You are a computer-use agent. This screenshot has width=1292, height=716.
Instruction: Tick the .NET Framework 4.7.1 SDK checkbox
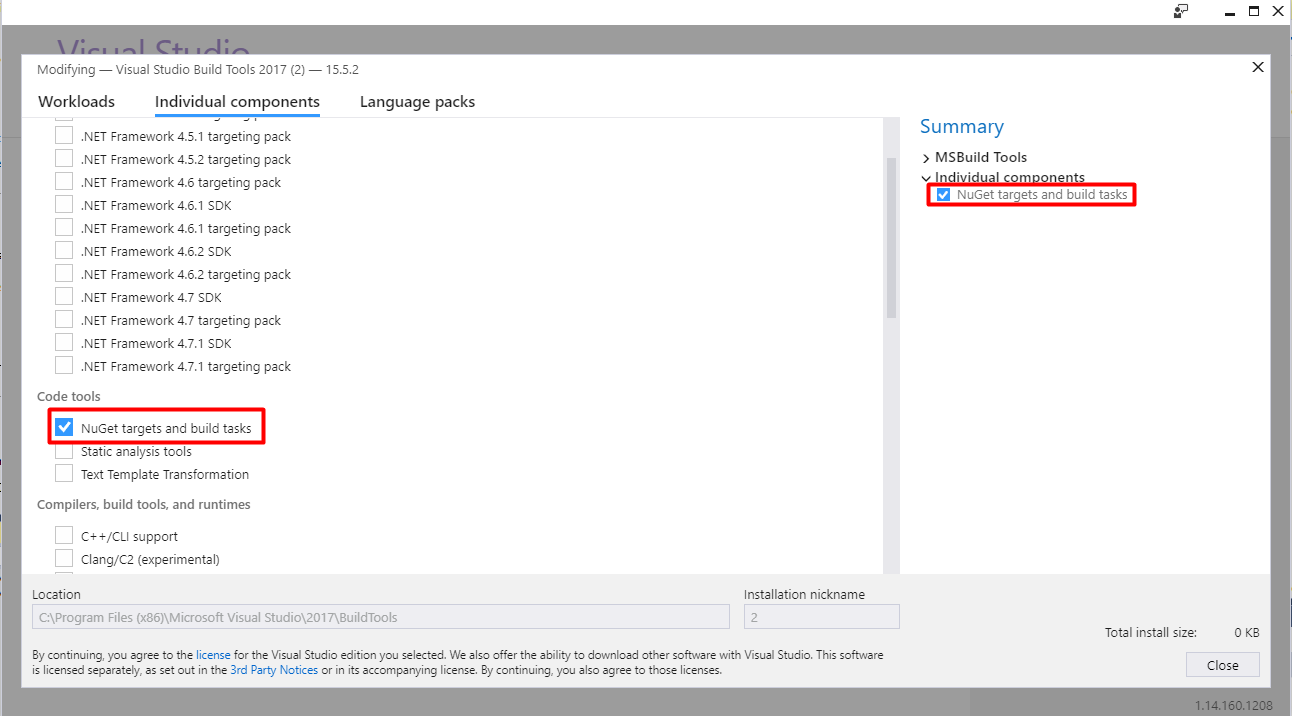[x=64, y=343]
